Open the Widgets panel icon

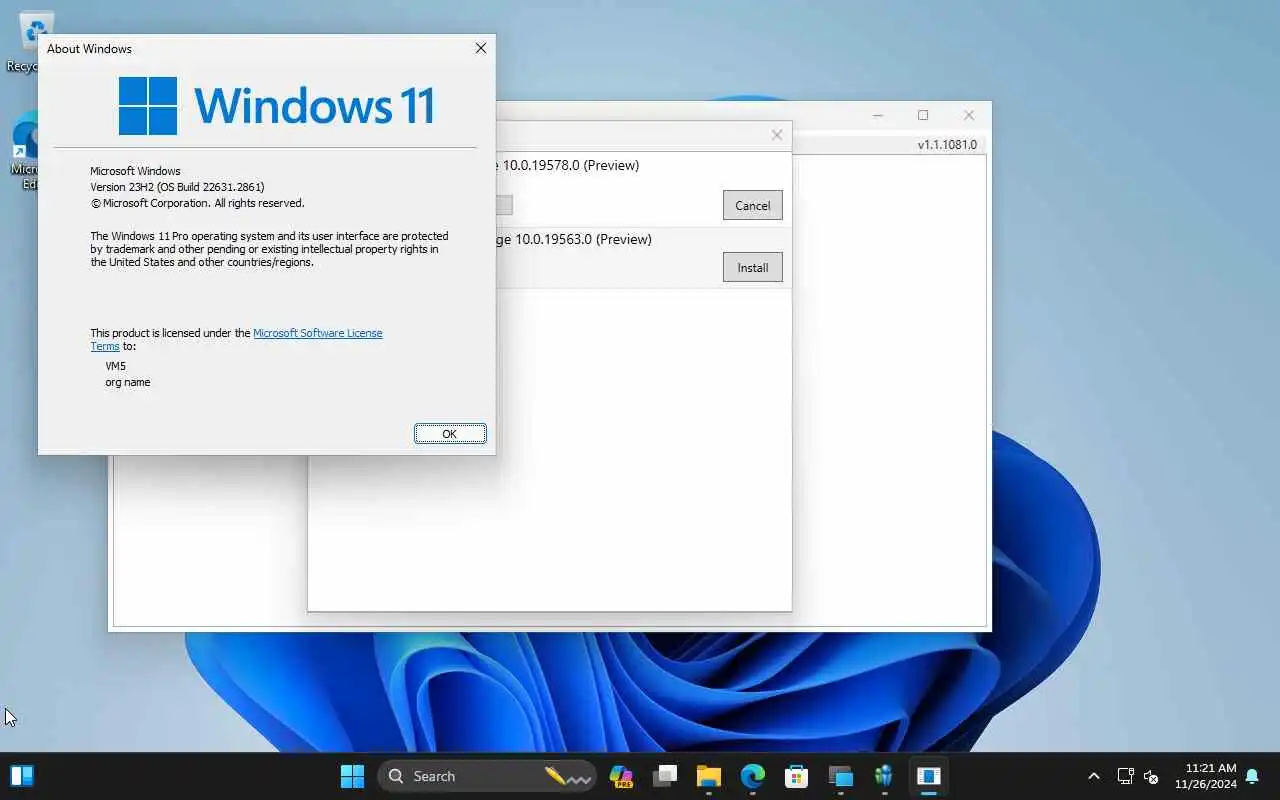tap(22, 776)
